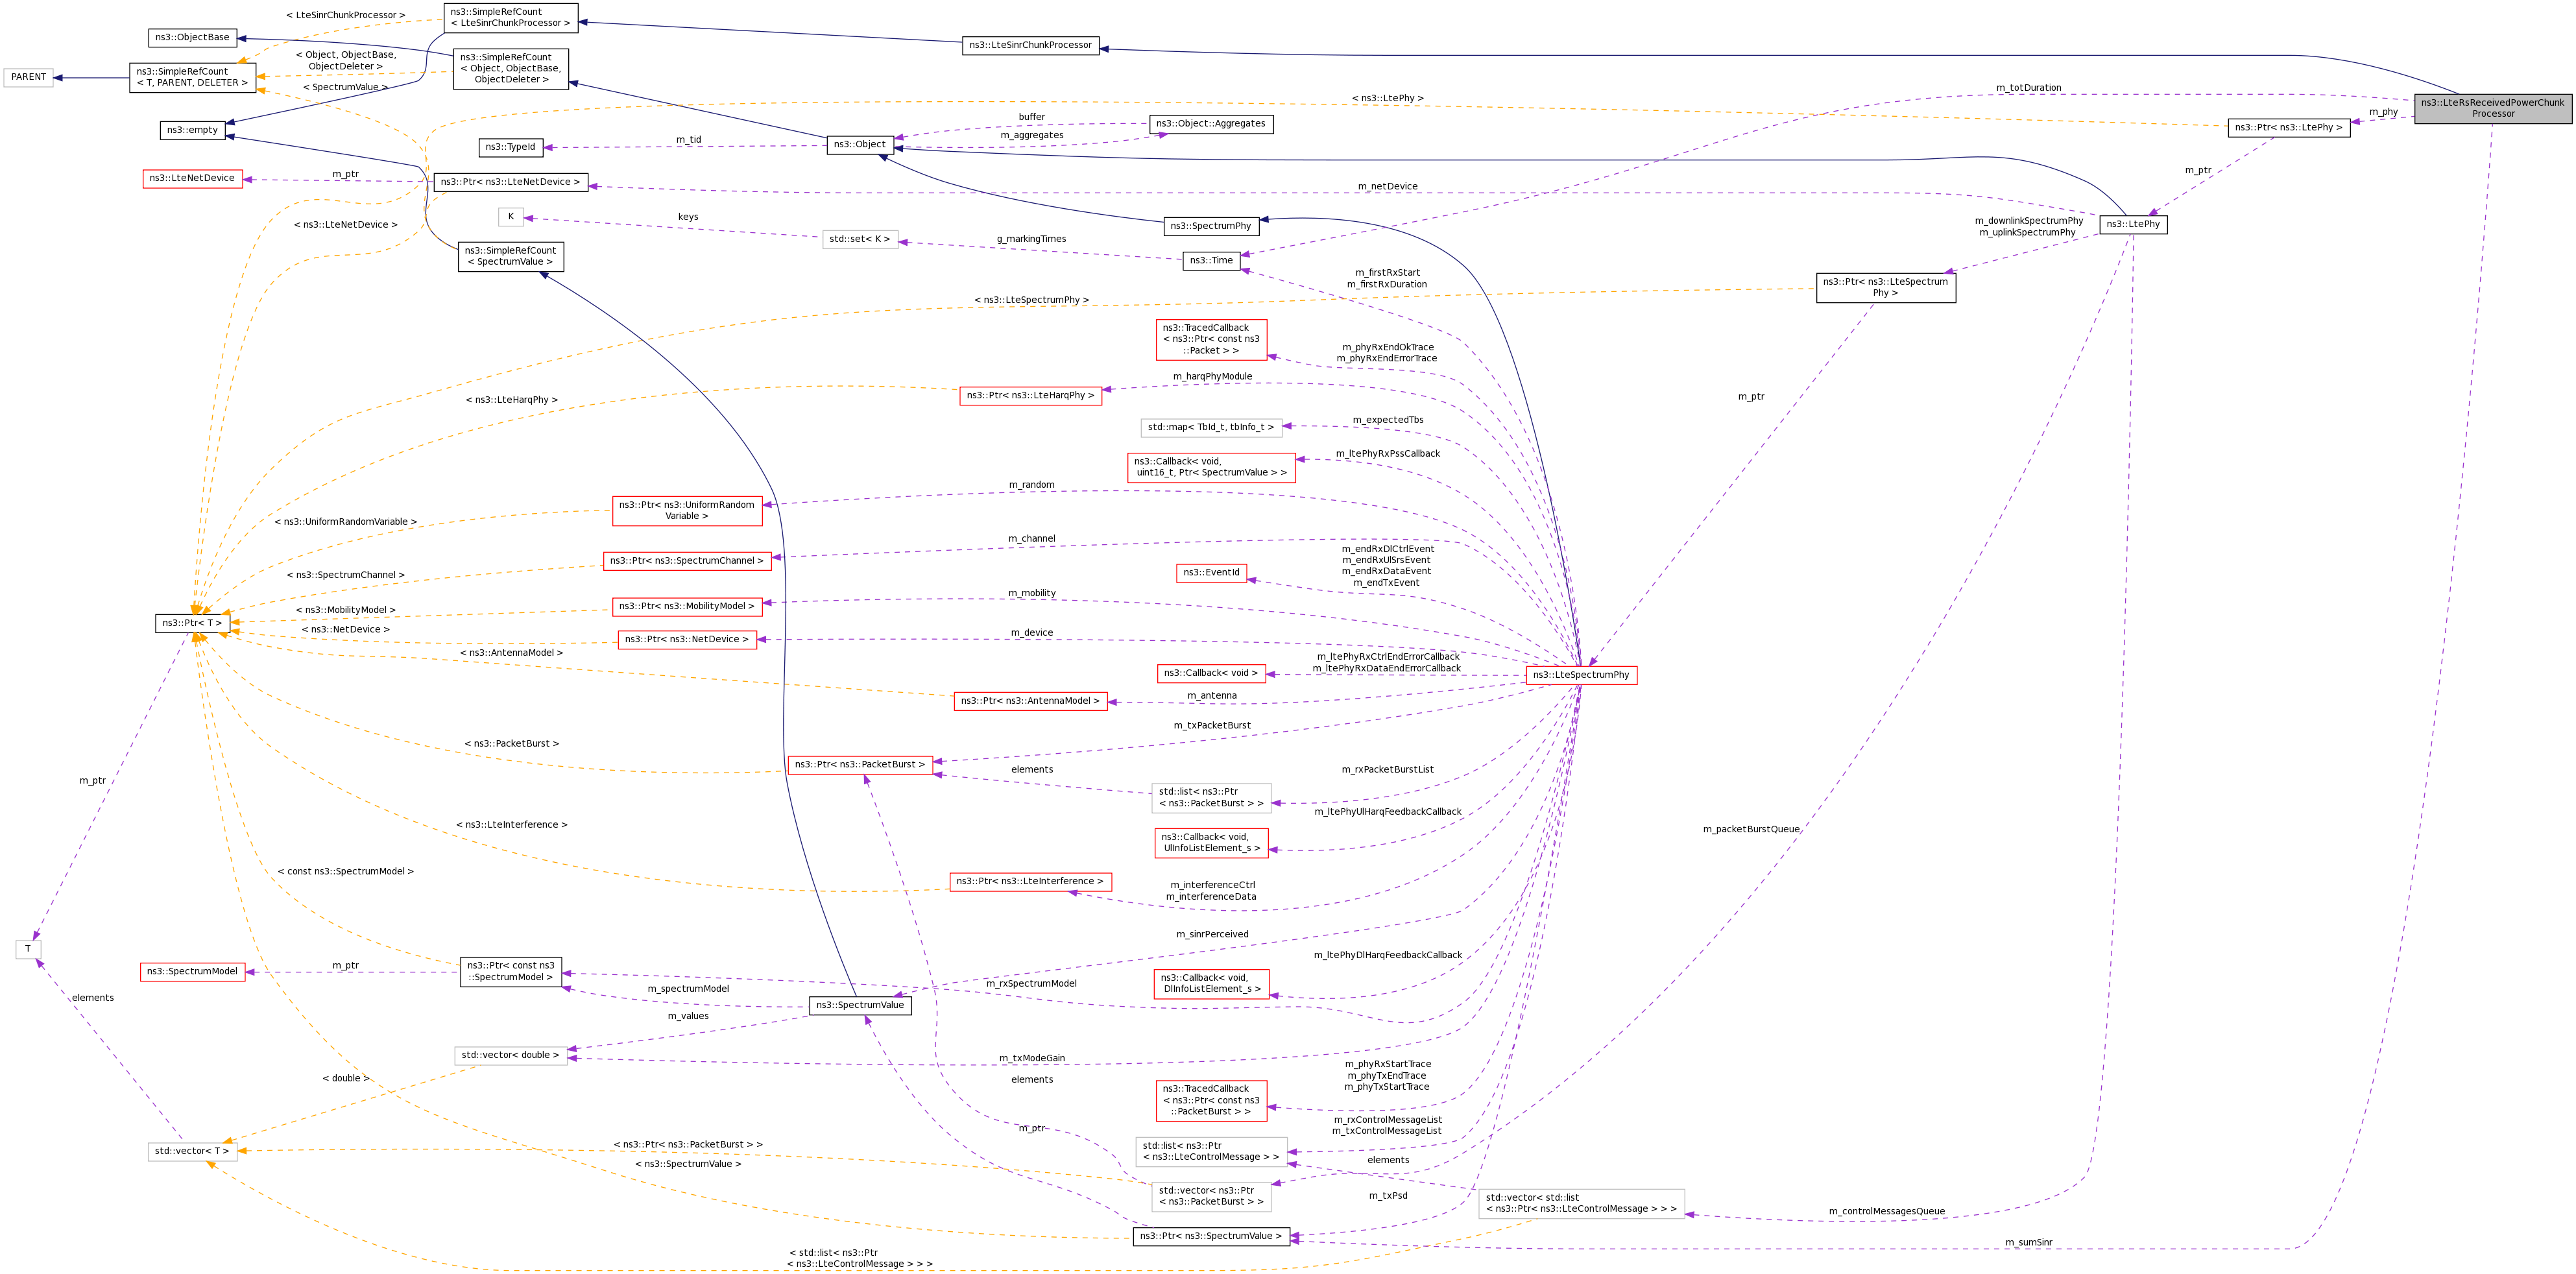Click ns3::SimpleRefCount< LteSinrChunkProcessor > node

pyautogui.click(x=510, y=17)
